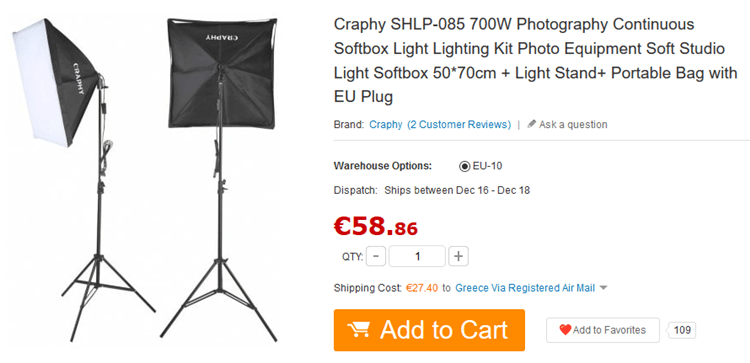Click the Add to Favorites button

click(x=603, y=330)
